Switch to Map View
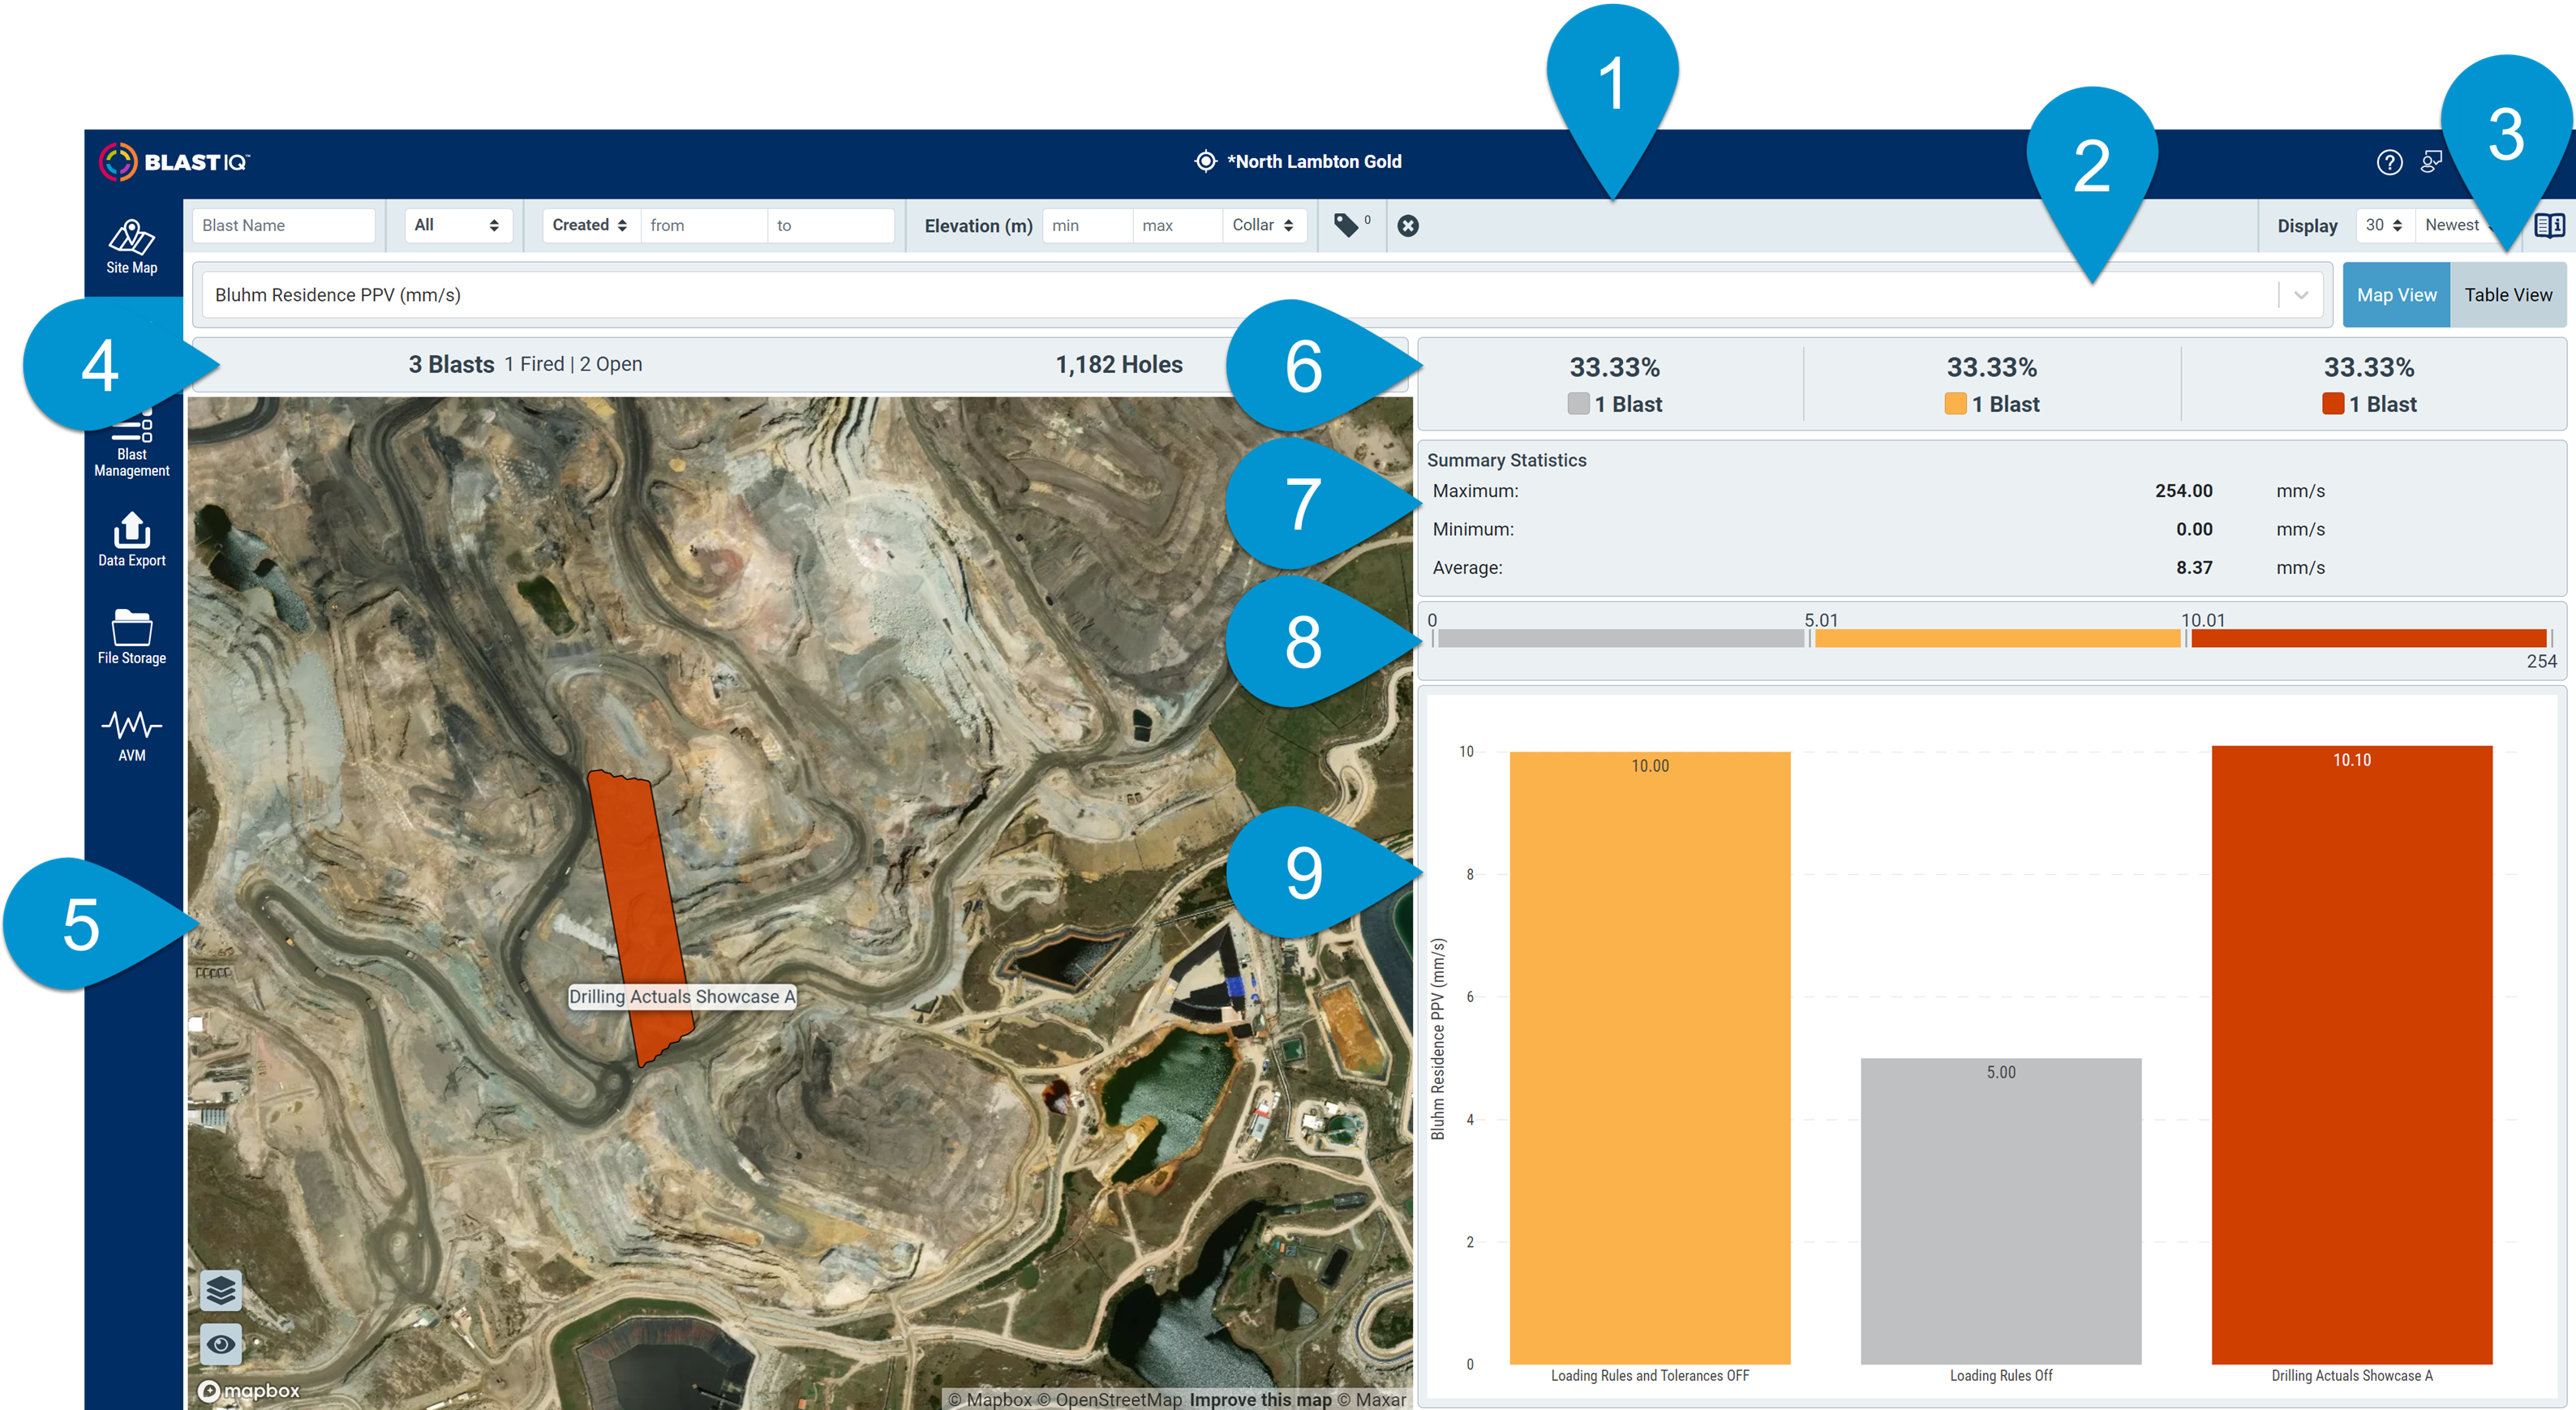Image resolution: width=2576 pixels, height=1410 pixels. click(x=2396, y=295)
